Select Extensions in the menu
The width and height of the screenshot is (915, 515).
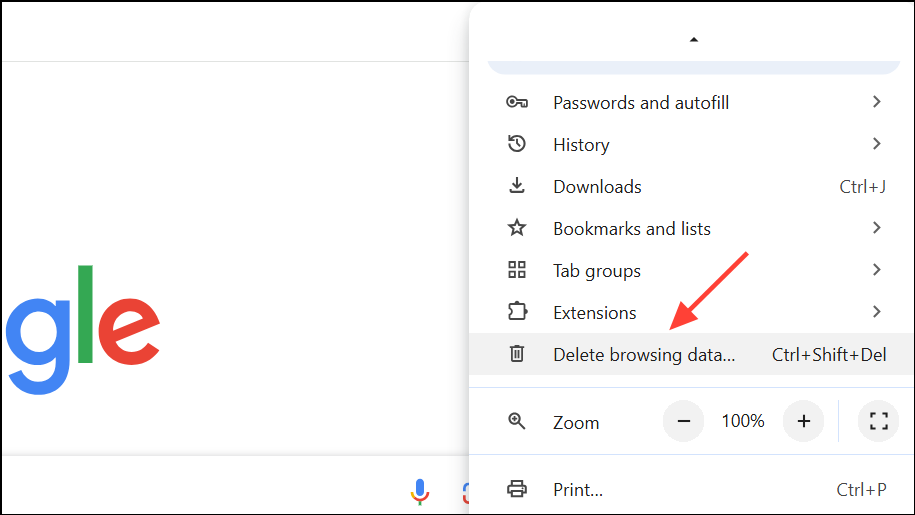click(x=692, y=312)
